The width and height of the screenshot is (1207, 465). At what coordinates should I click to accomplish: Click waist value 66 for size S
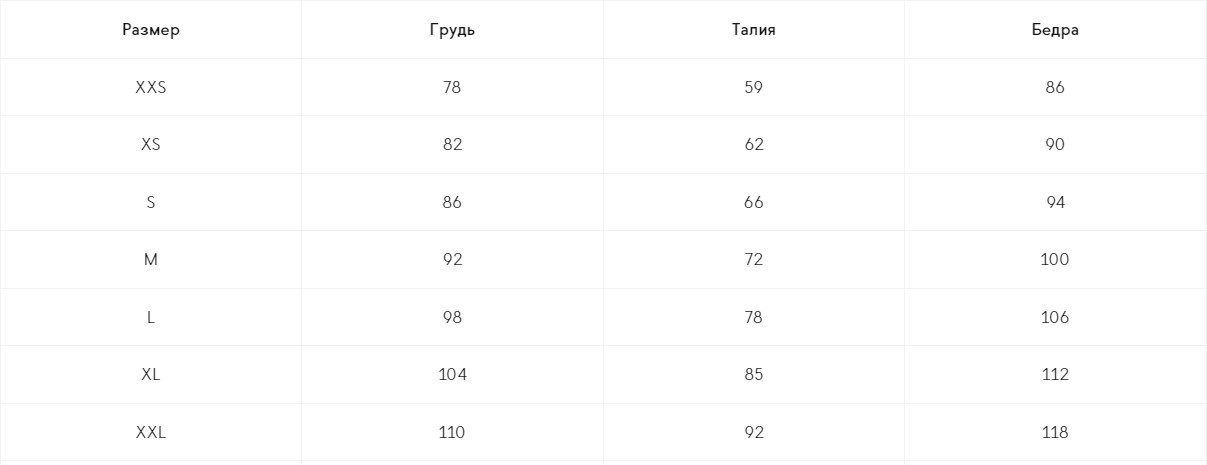[754, 202]
